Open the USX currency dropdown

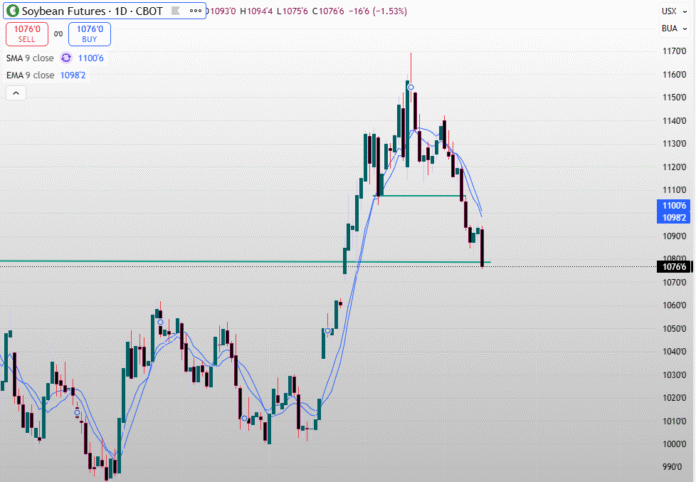670,11
